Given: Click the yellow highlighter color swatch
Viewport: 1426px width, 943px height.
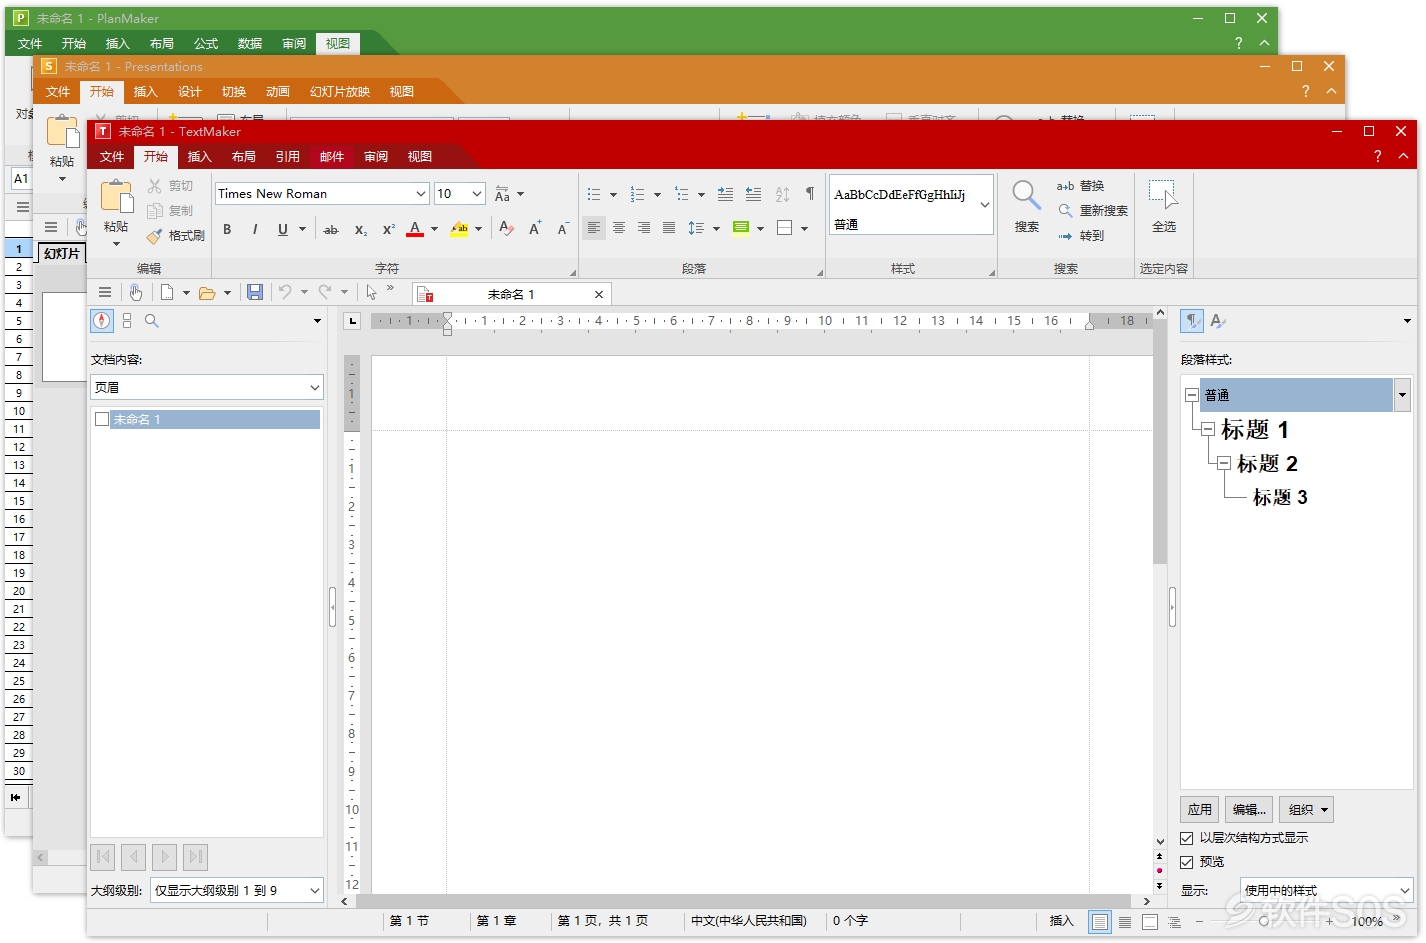Looking at the screenshot, I should (x=460, y=229).
